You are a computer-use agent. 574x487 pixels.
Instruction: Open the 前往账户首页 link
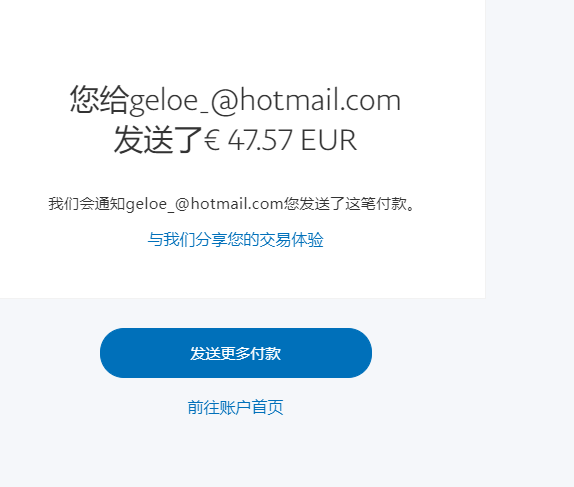(x=235, y=408)
